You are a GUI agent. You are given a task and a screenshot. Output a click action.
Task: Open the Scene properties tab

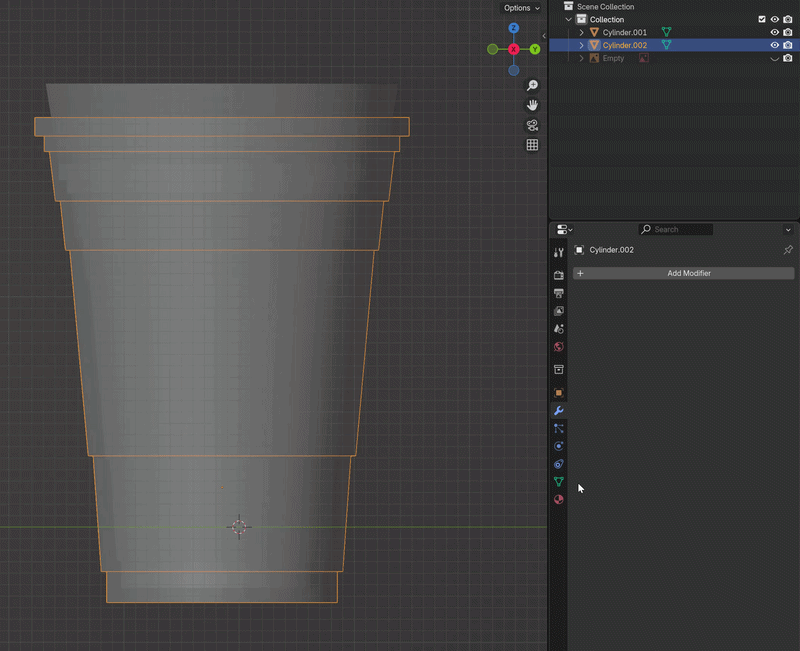(x=559, y=329)
